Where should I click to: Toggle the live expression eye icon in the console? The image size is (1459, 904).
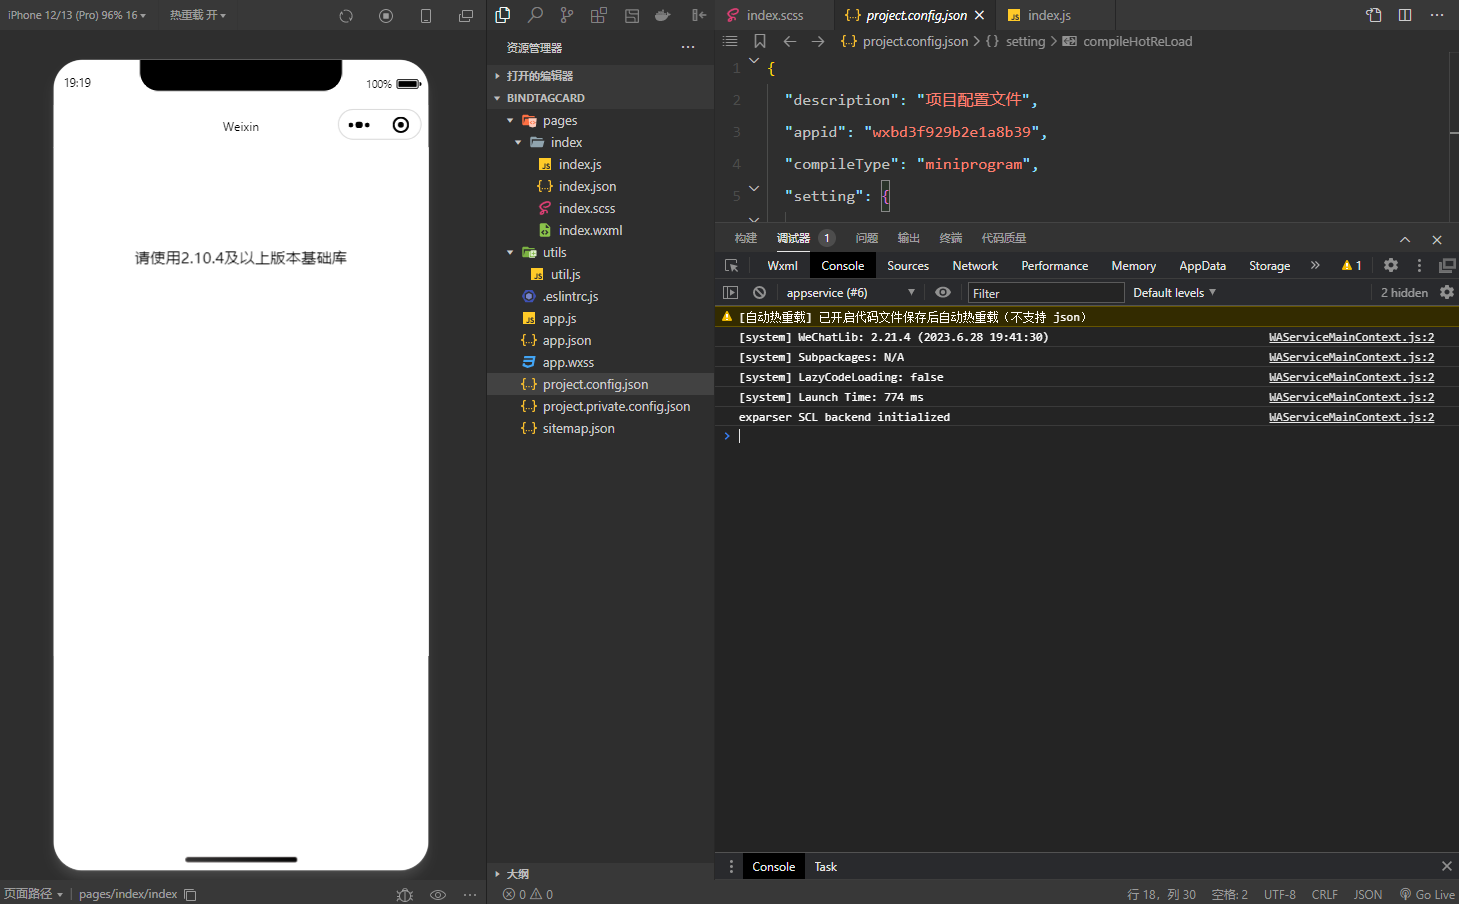point(943,293)
